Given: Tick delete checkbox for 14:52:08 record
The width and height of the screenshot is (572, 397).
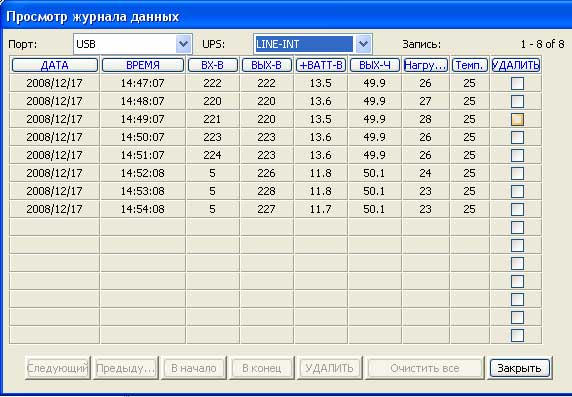Looking at the screenshot, I should tap(517, 173).
